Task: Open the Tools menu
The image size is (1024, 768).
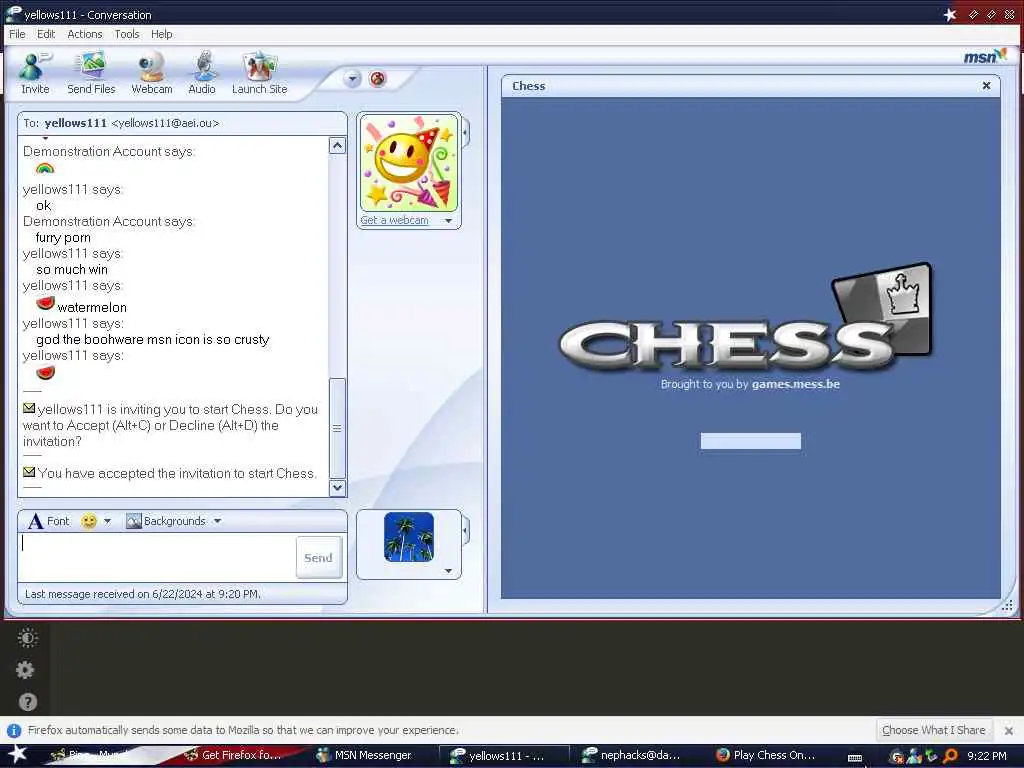Action: [x=127, y=34]
